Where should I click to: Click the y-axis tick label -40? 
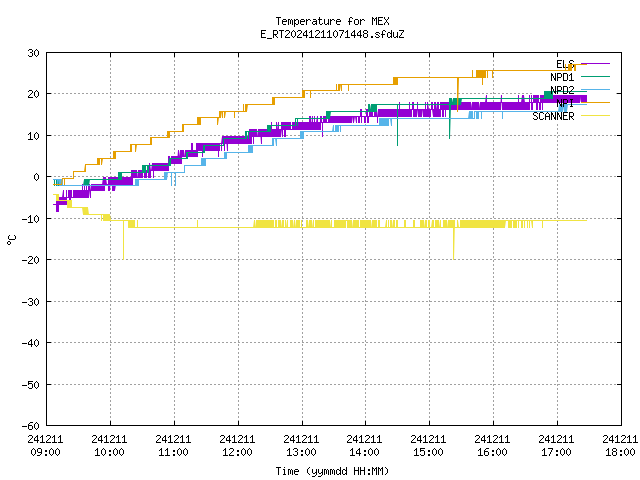[31, 343]
